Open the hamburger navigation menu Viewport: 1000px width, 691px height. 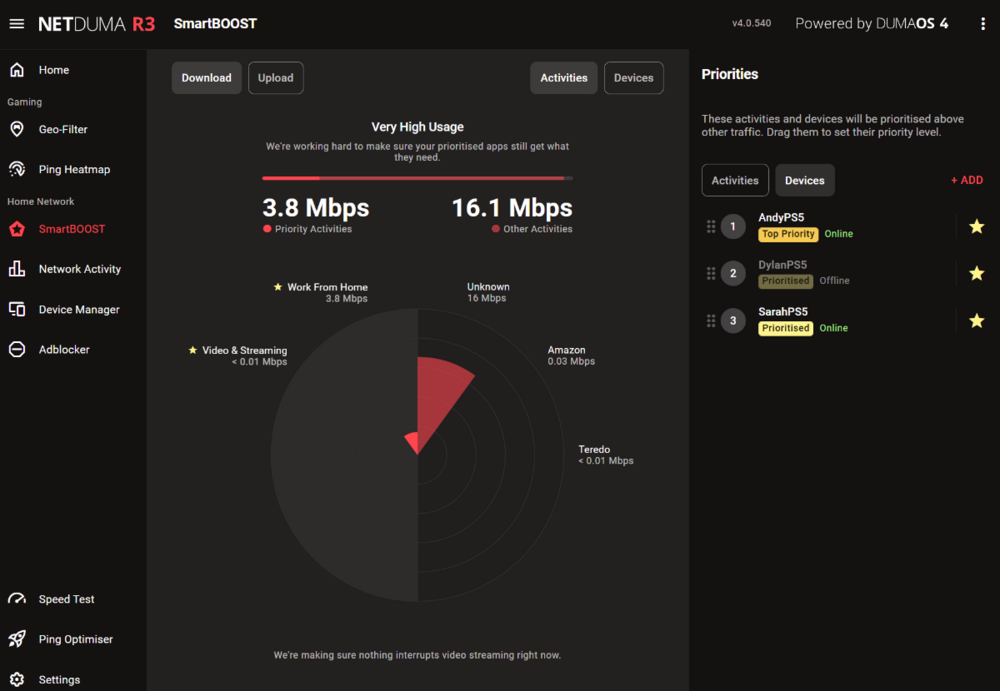tap(17, 24)
